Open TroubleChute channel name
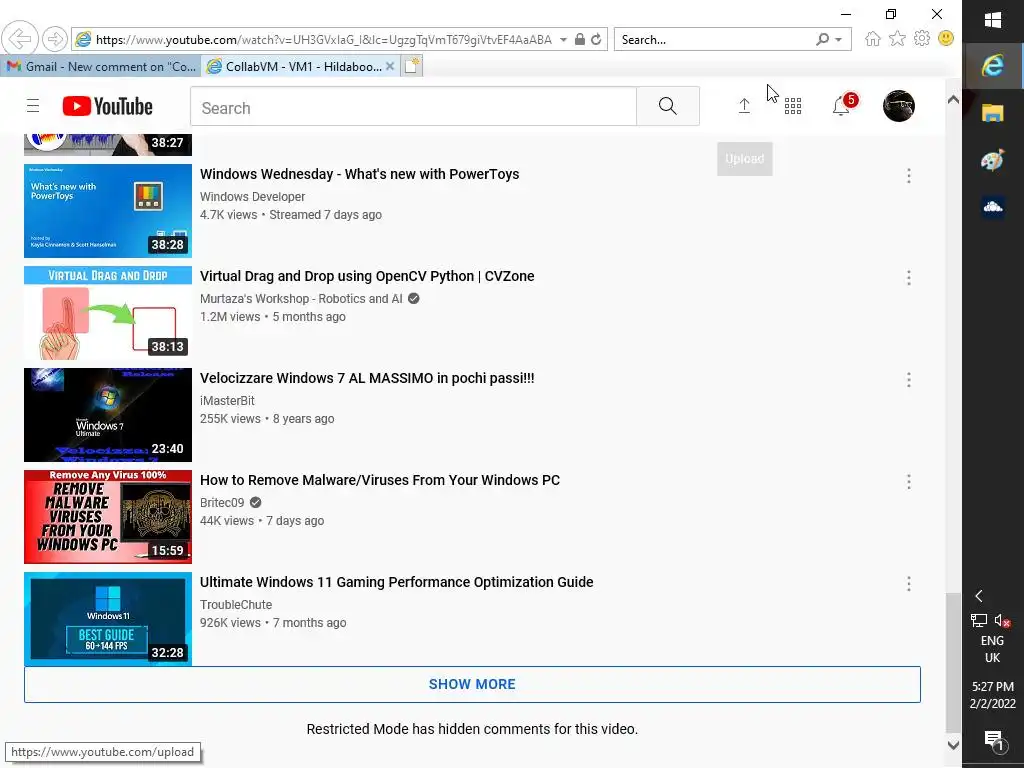 pyautogui.click(x=236, y=604)
